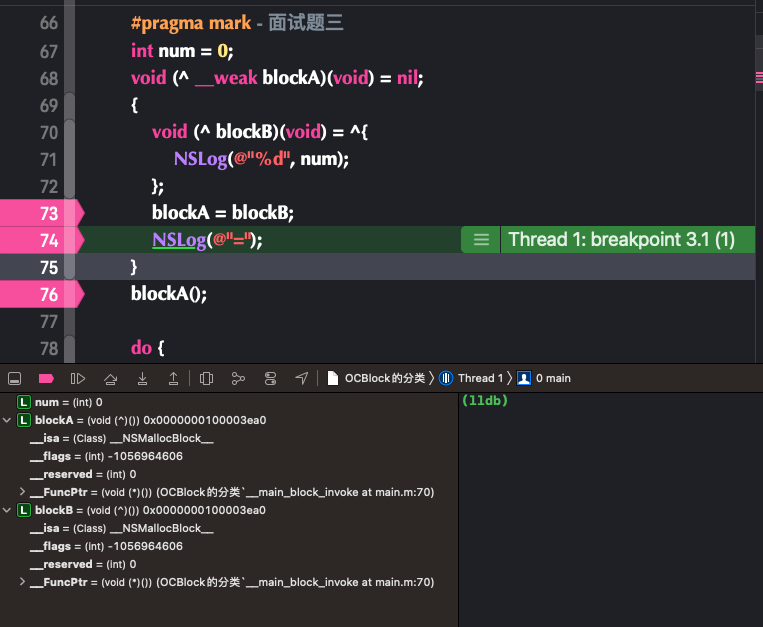The height and width of the screenshot is (627, 763).
Task: Select blockB __reserved row
Action: point(229,564)
